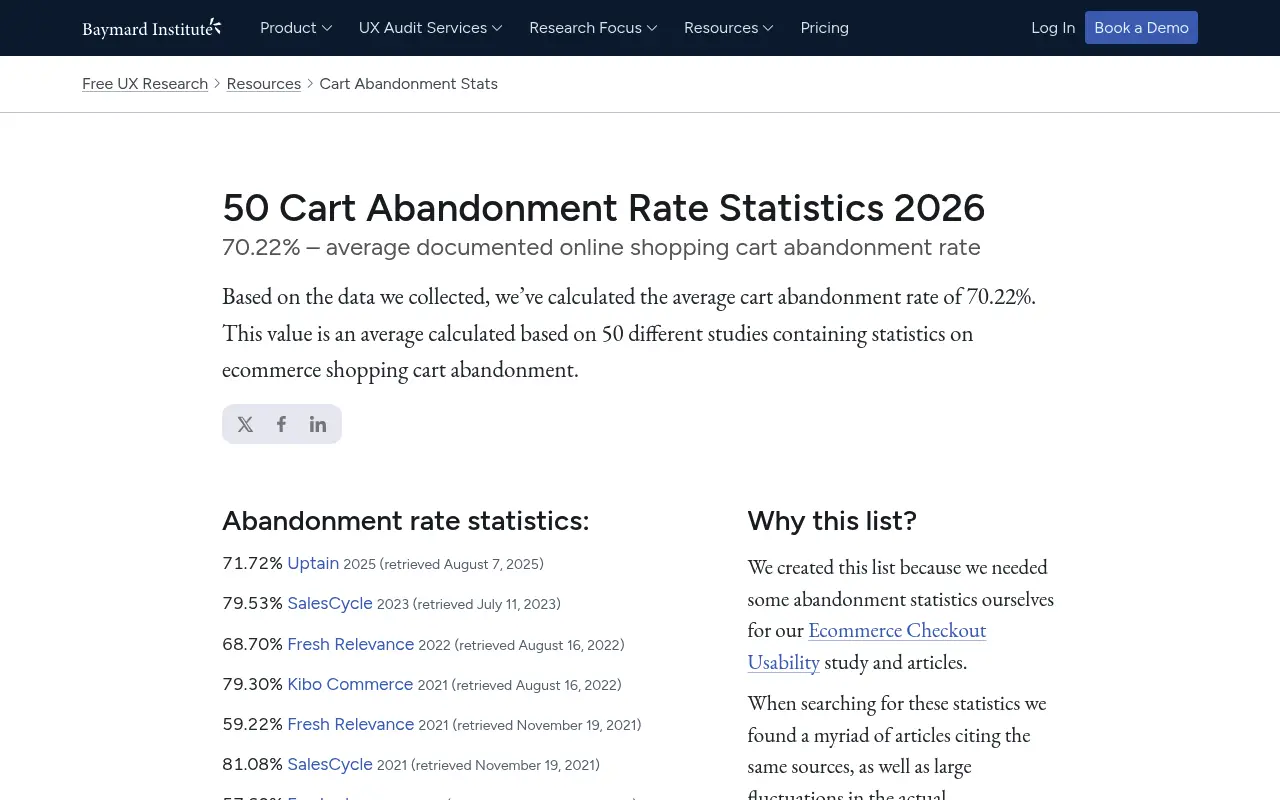Click the Baymard Institute logo

point(152,28)
